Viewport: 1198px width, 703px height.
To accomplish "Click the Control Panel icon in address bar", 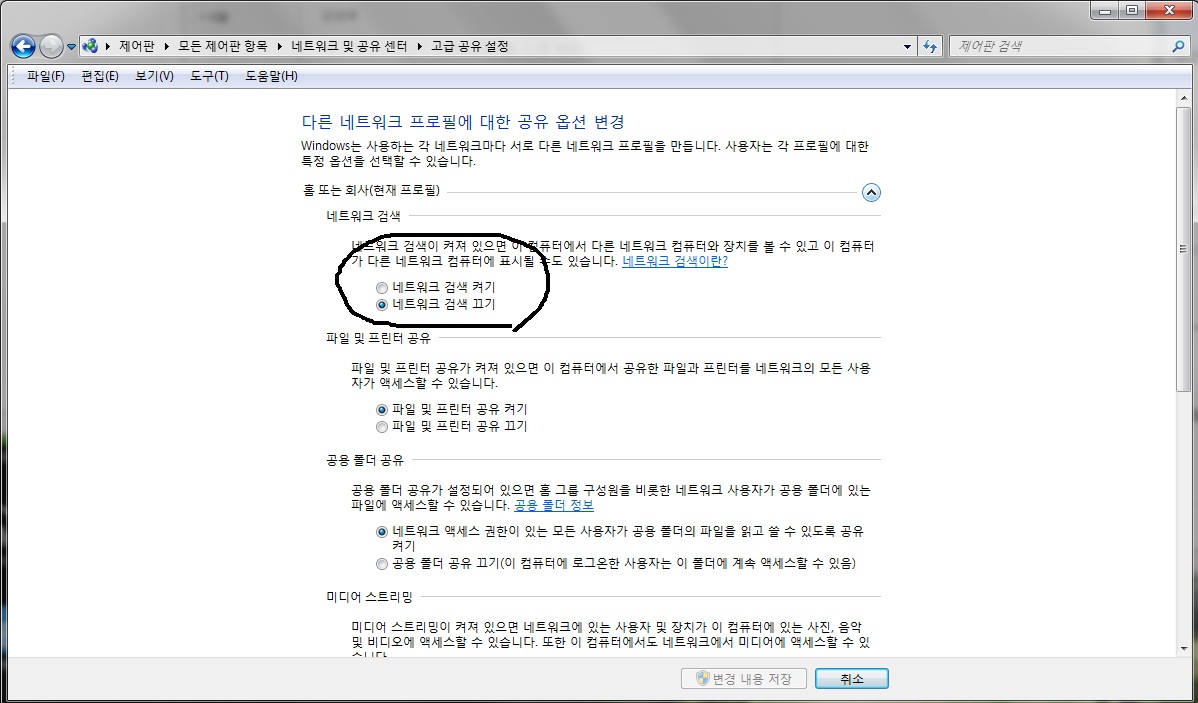I will [90, 46].
